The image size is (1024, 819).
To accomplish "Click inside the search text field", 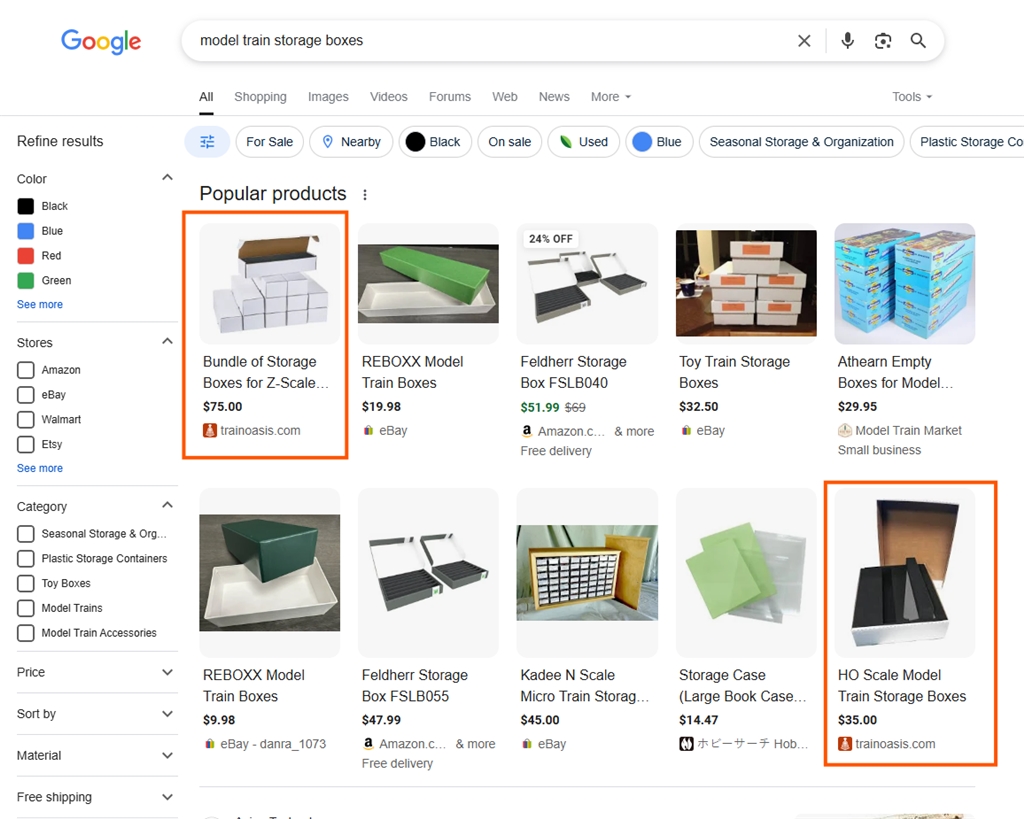I will 490,40.
